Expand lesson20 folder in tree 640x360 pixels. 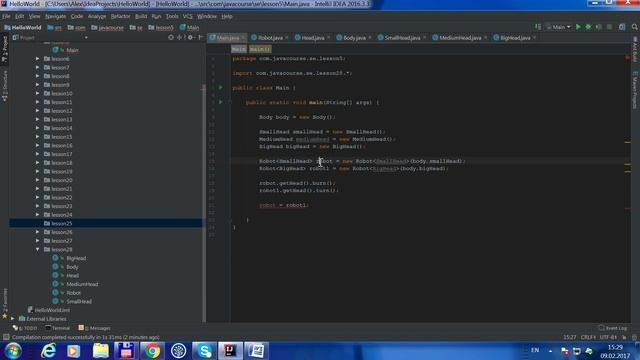(x=38, y=180)
